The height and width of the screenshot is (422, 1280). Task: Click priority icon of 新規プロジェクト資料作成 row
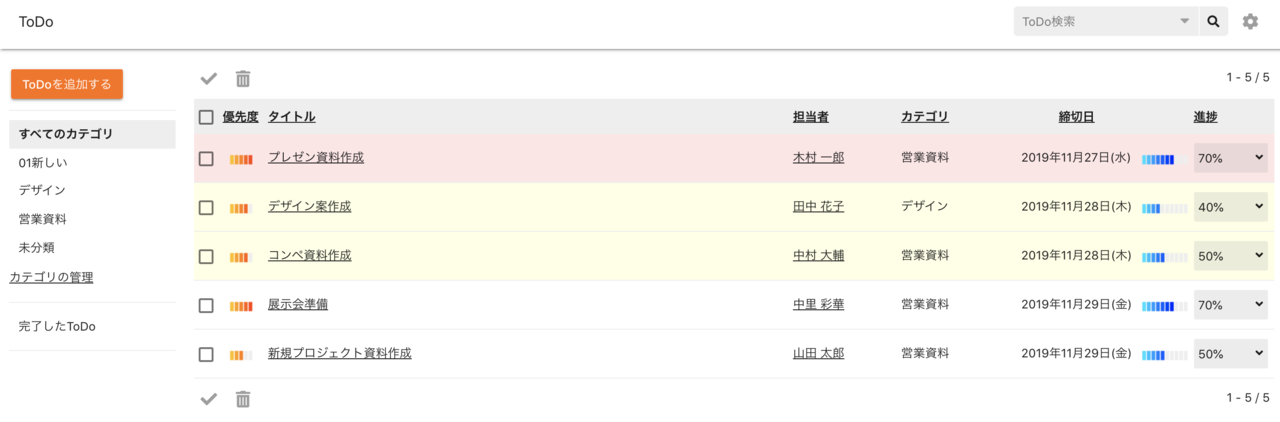[x=241, y=354]
